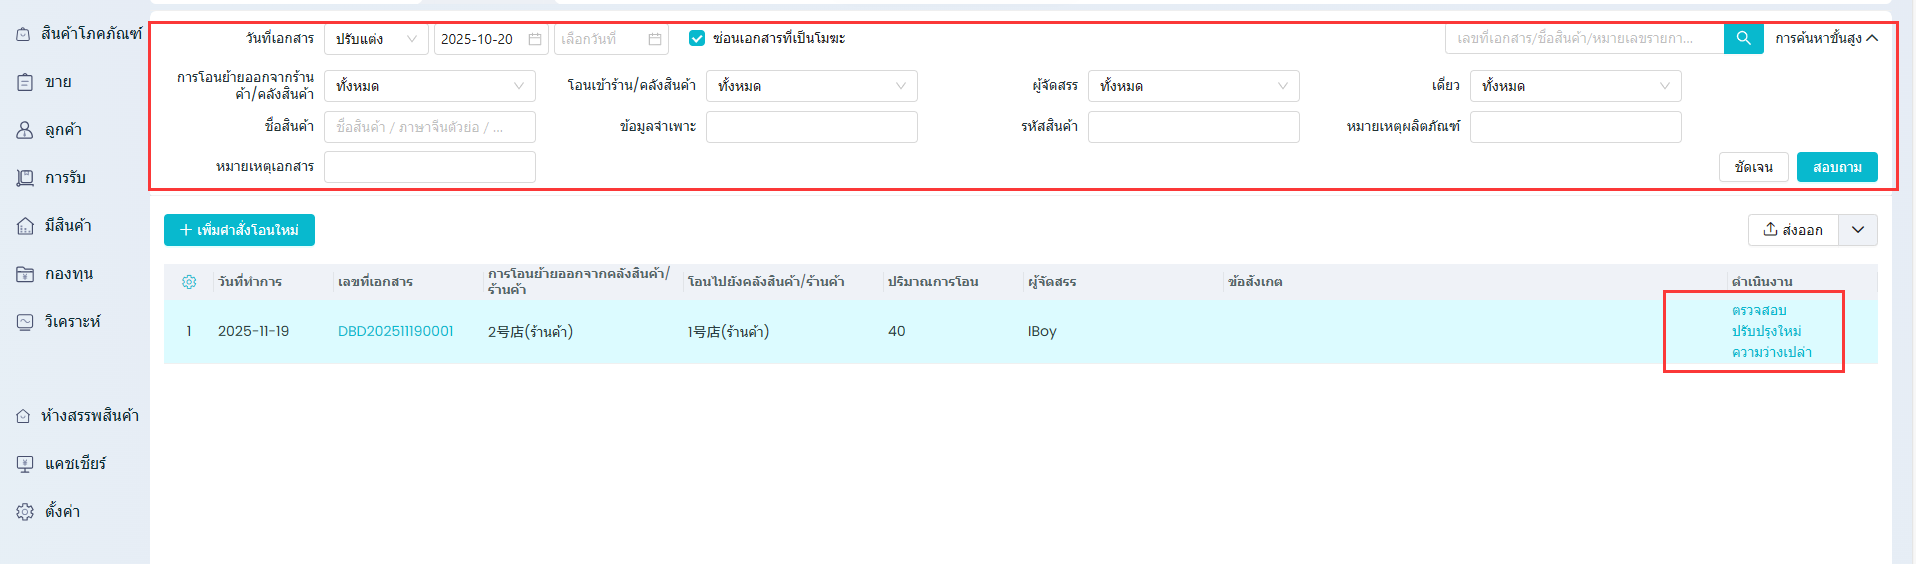Click the magnifier search icon button
Screen dimensions: 1916x564
(x=1743, y=38)
